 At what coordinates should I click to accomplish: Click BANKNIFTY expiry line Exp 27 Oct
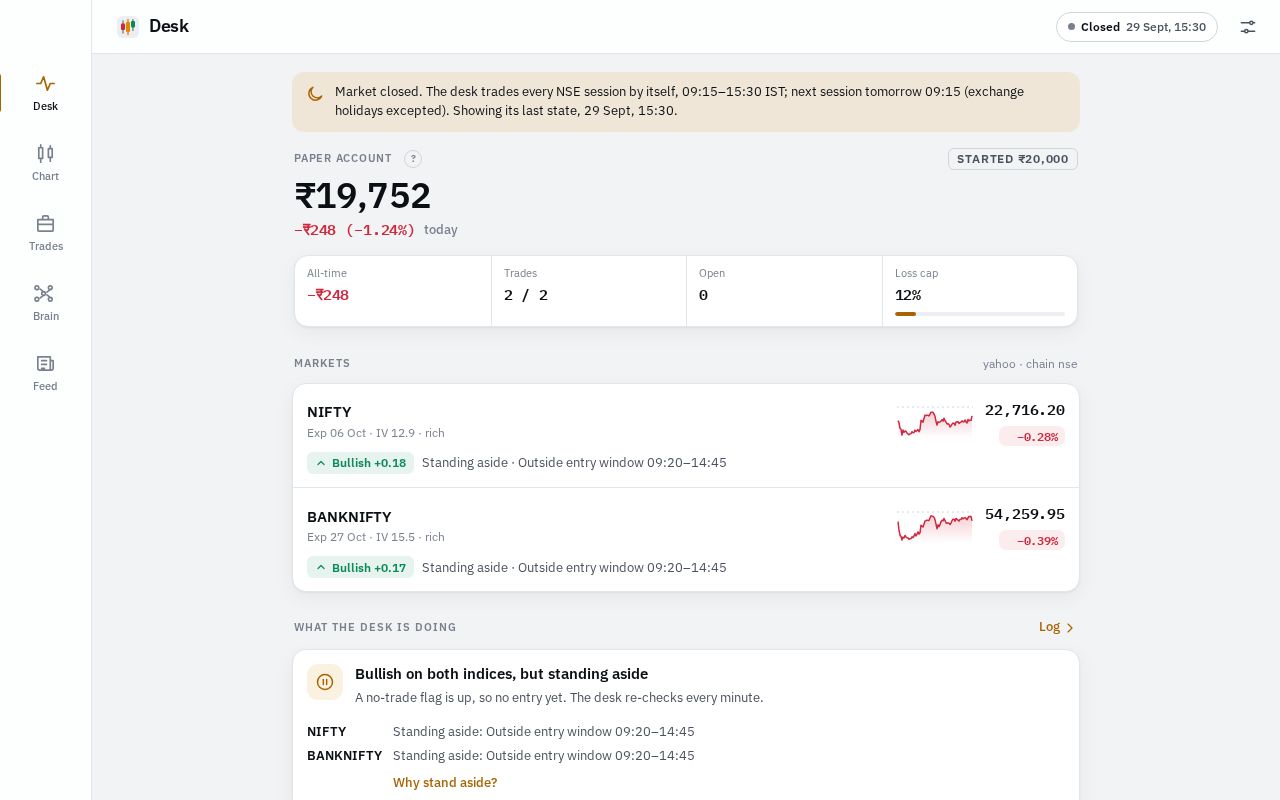[376, 537]
